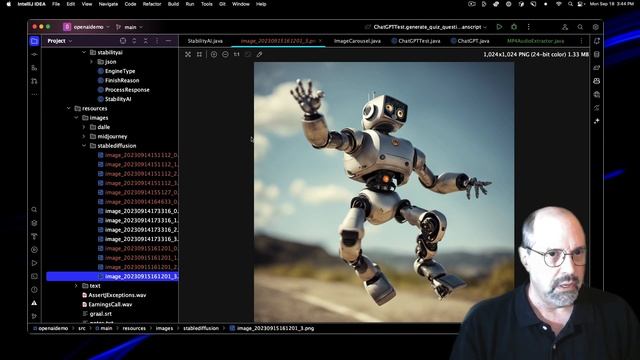Open the Navigate menu
Viewport: 640px width, 360px height.
[108, 4]
